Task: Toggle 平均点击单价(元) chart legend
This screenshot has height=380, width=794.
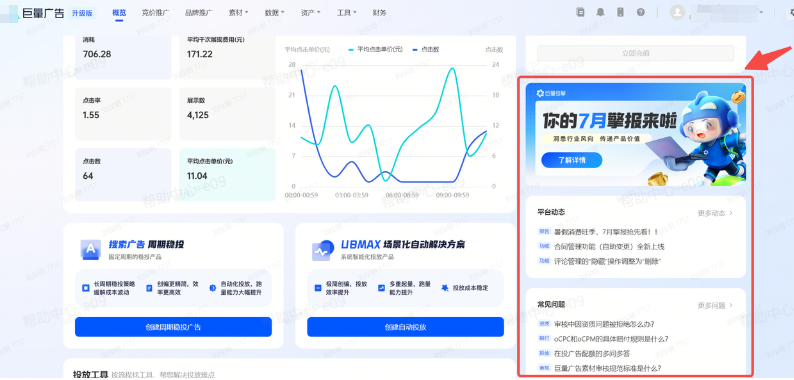Action: point(375,50)
